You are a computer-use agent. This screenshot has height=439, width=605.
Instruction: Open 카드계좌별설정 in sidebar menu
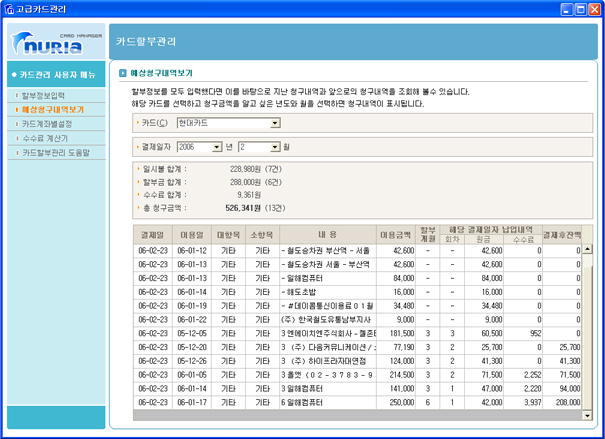[x=46, y=123]
